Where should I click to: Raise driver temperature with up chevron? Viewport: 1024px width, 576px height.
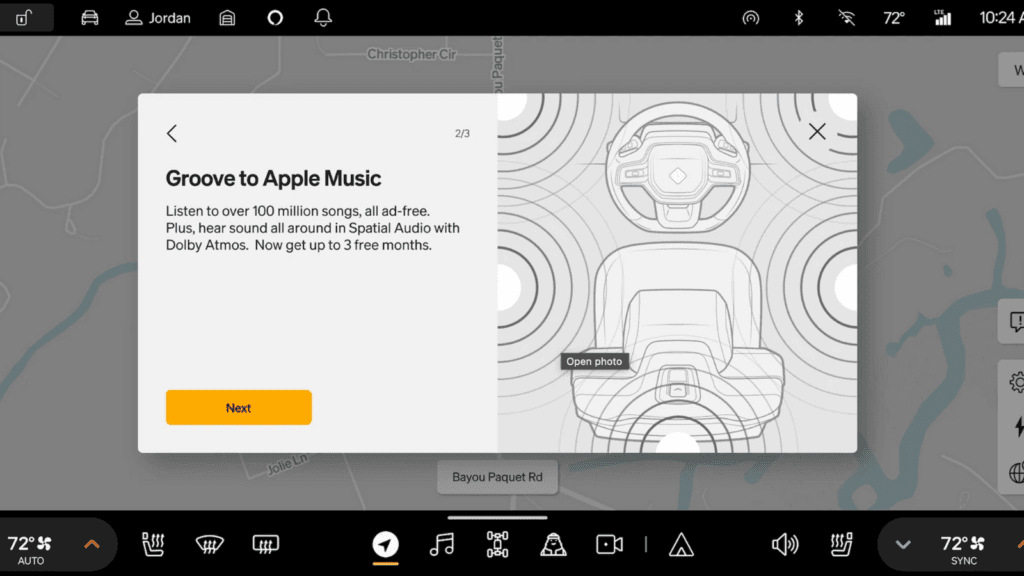[91, 544]
